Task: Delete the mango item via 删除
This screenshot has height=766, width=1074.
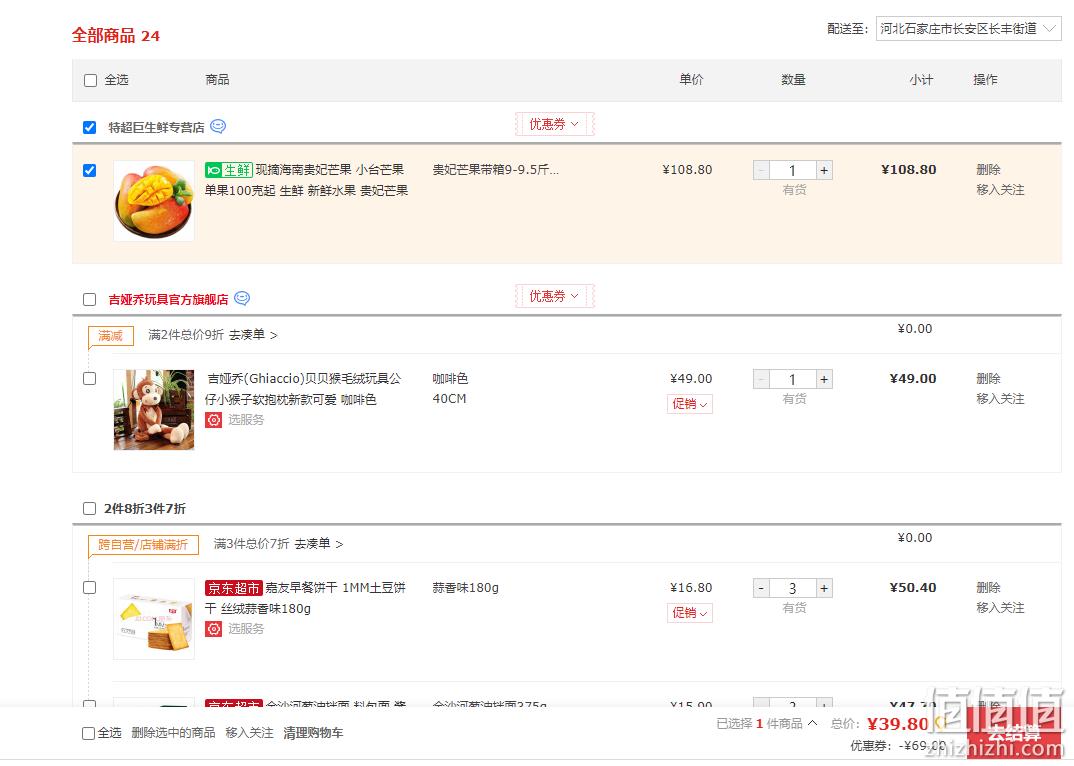Action: pos(988,170)
